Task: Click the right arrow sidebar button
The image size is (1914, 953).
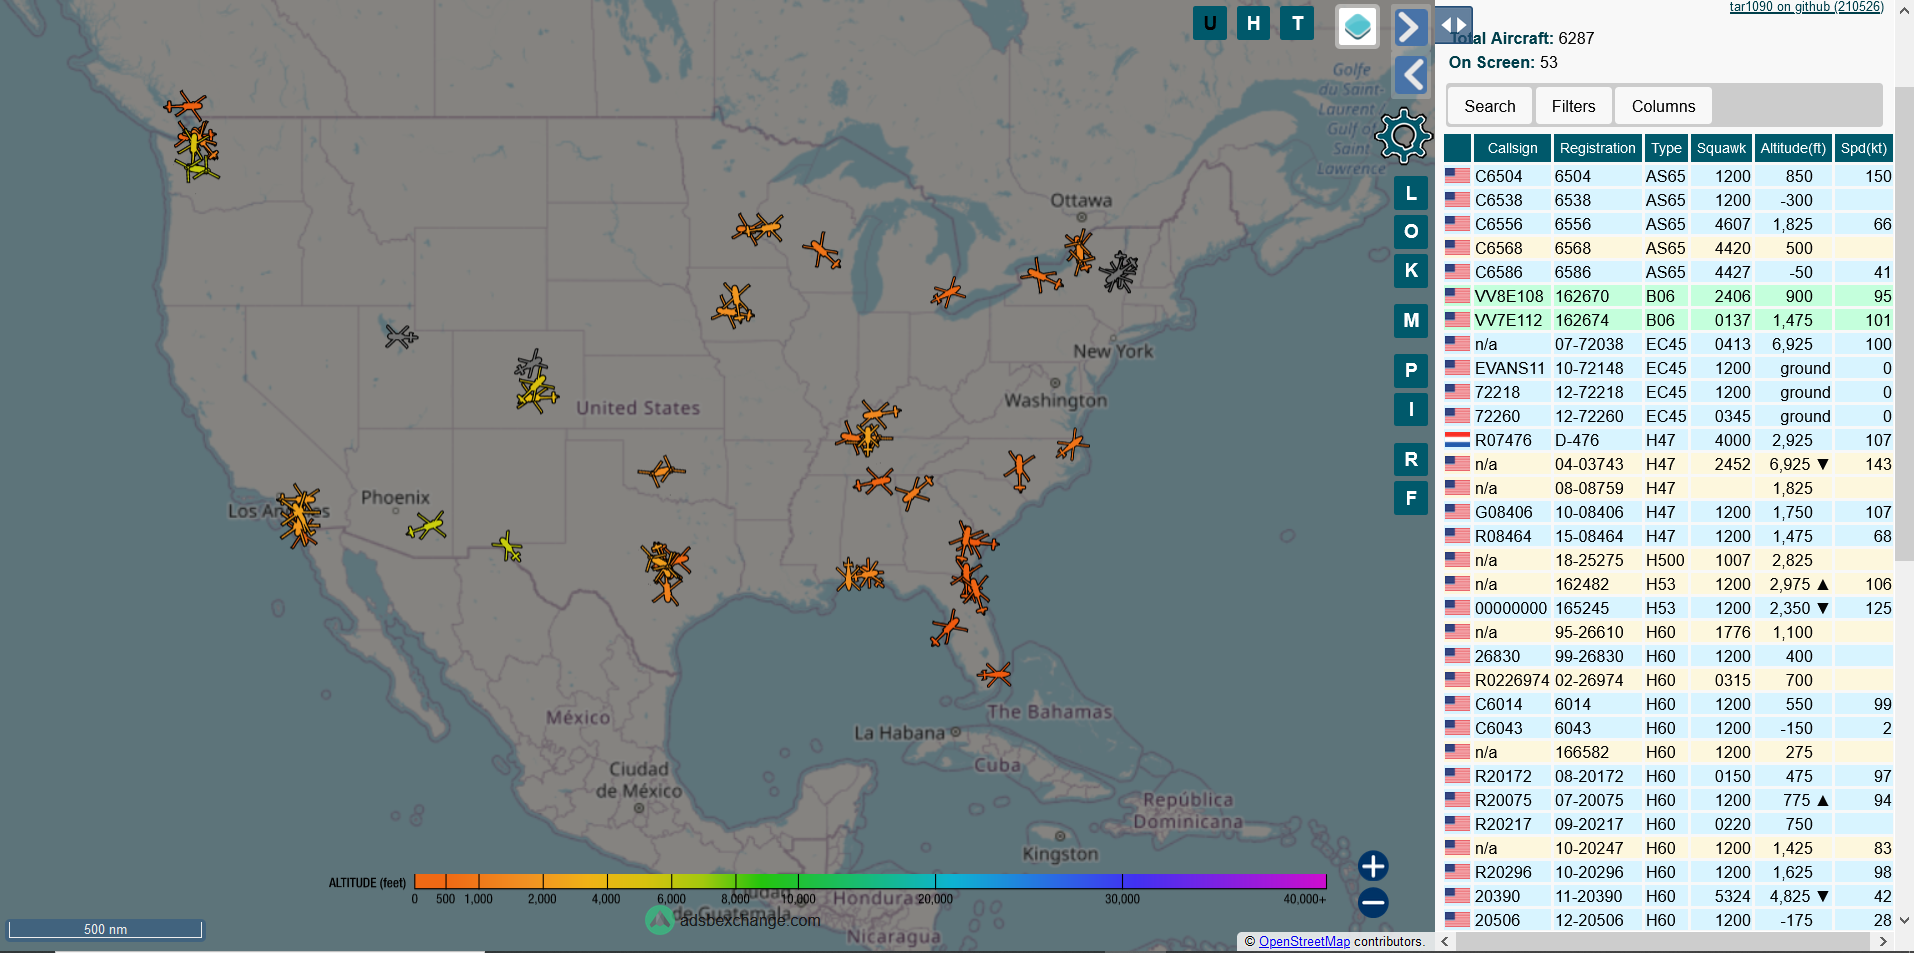Action: tap(1410, 27)
